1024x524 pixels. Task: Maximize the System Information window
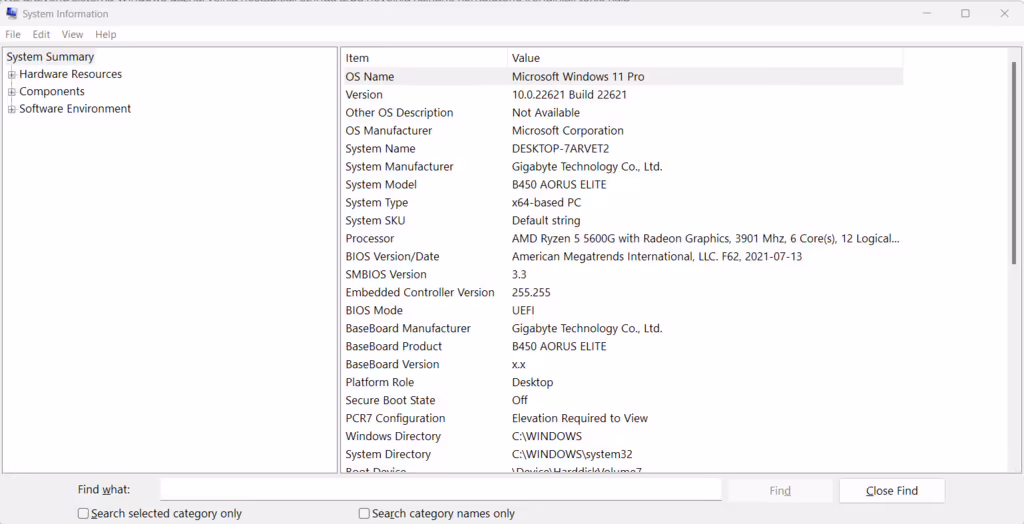point(965,14)
